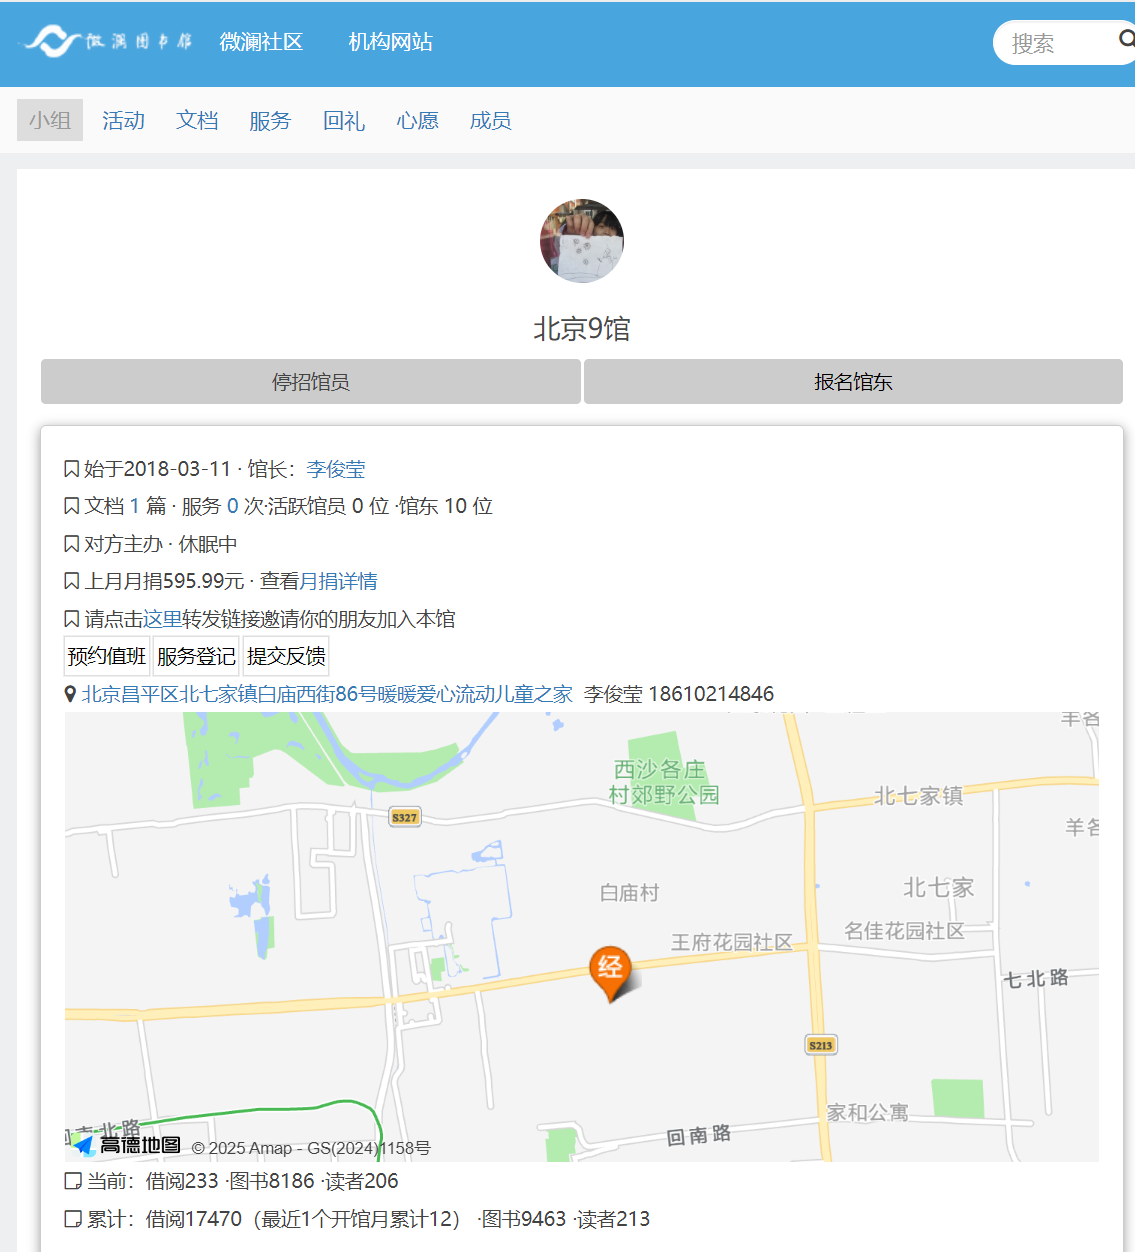Open the 机构网站 menu item
1135x1252 pixels.
390,42
